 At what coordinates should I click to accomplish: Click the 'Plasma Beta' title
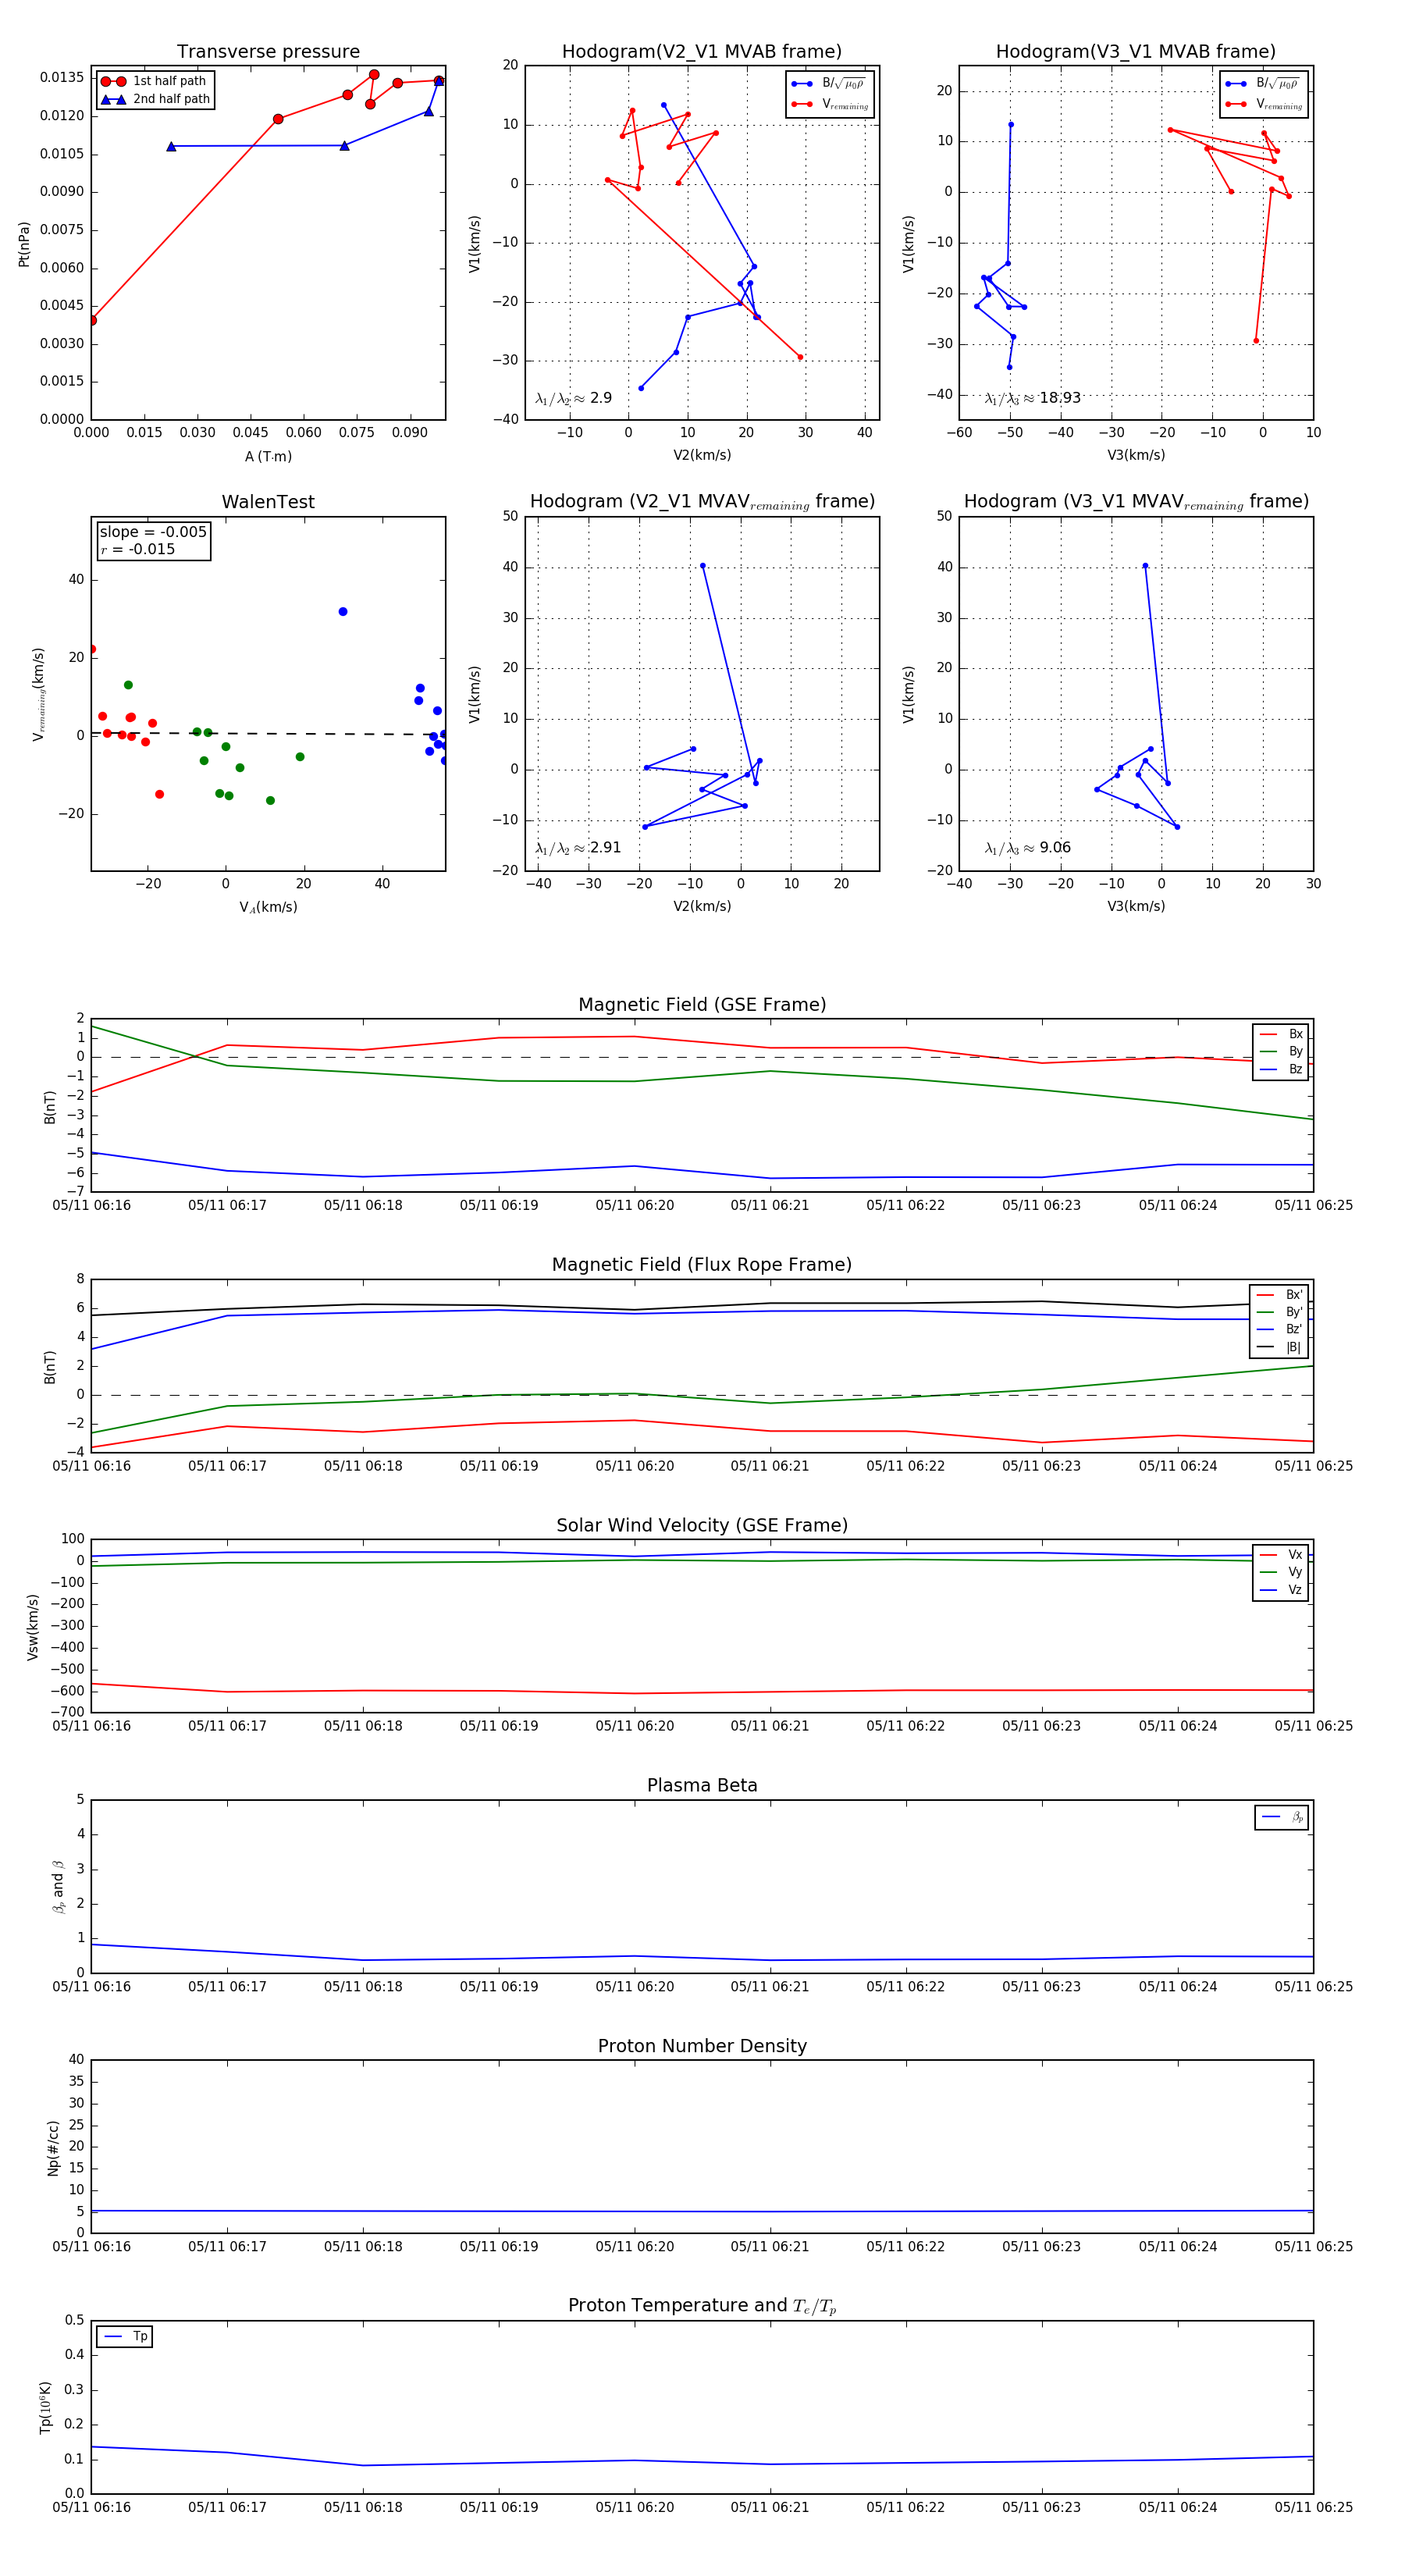702,1785
